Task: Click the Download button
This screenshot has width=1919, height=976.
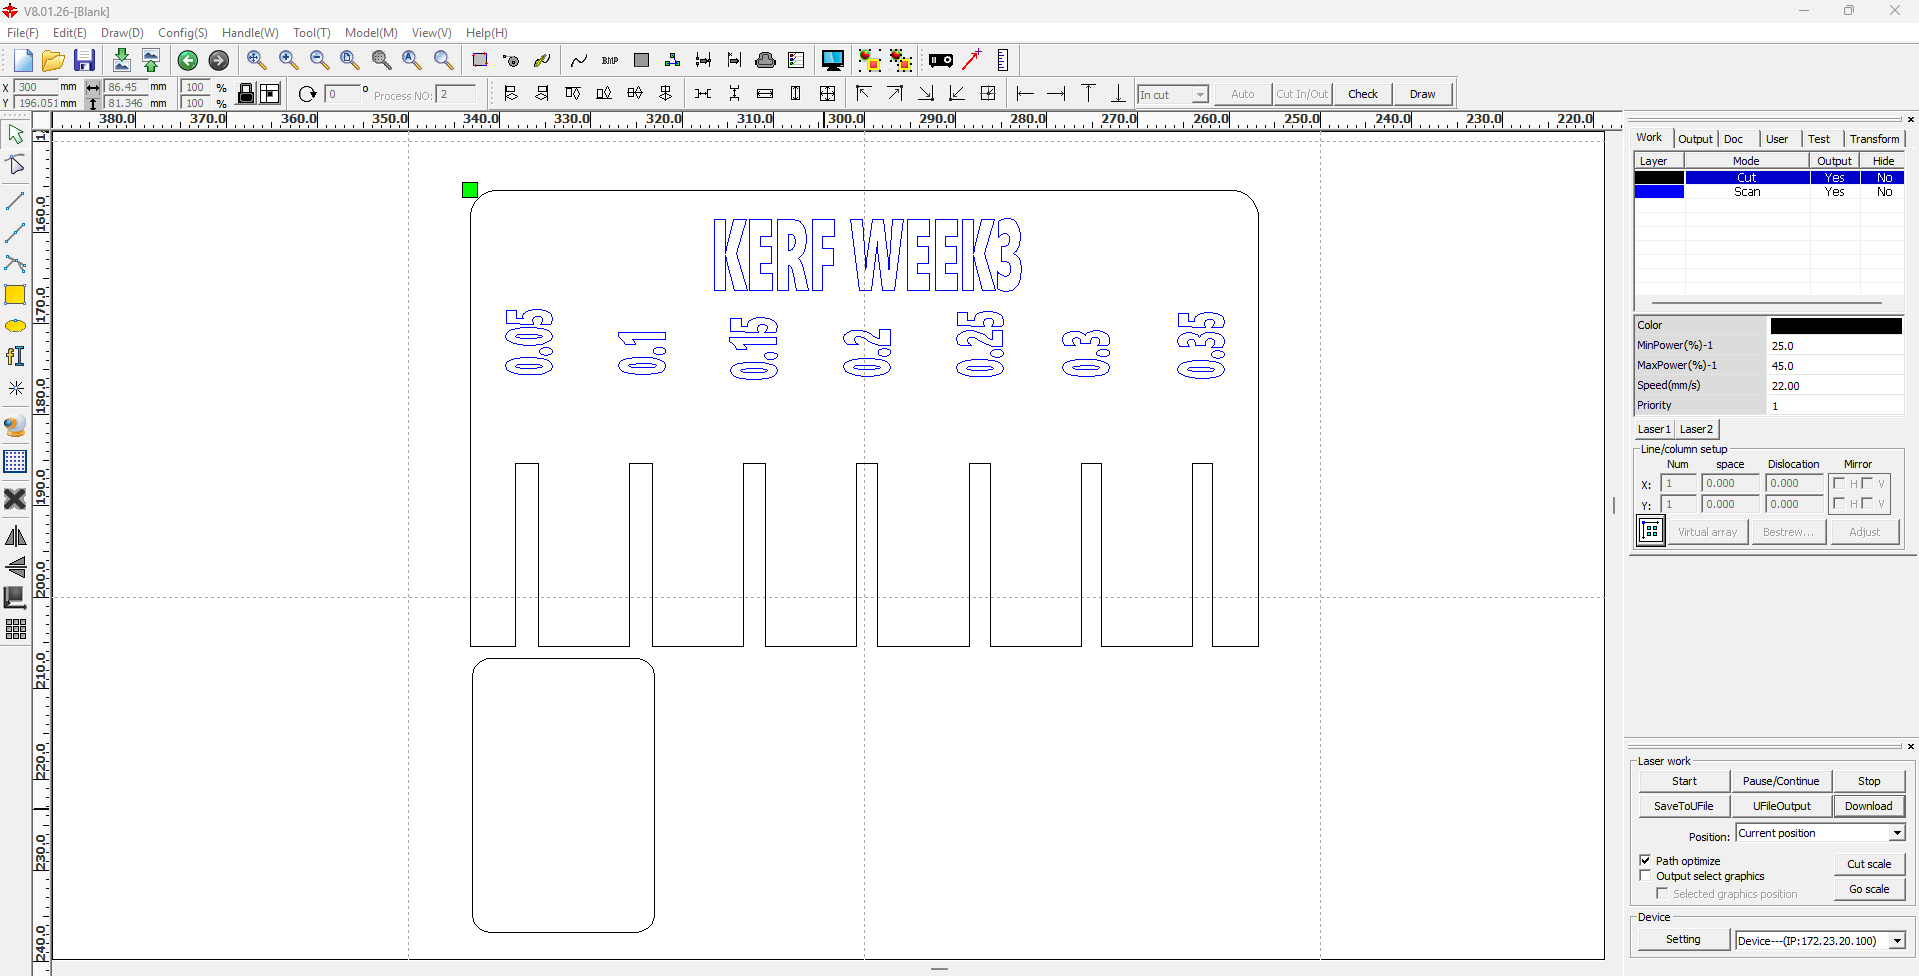Action: pos(1868,806)
